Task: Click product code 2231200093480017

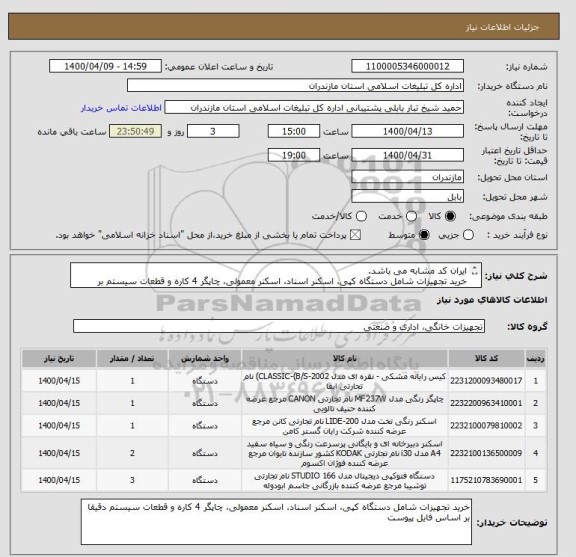Action: pyautogui.click(x=486, y=381)
